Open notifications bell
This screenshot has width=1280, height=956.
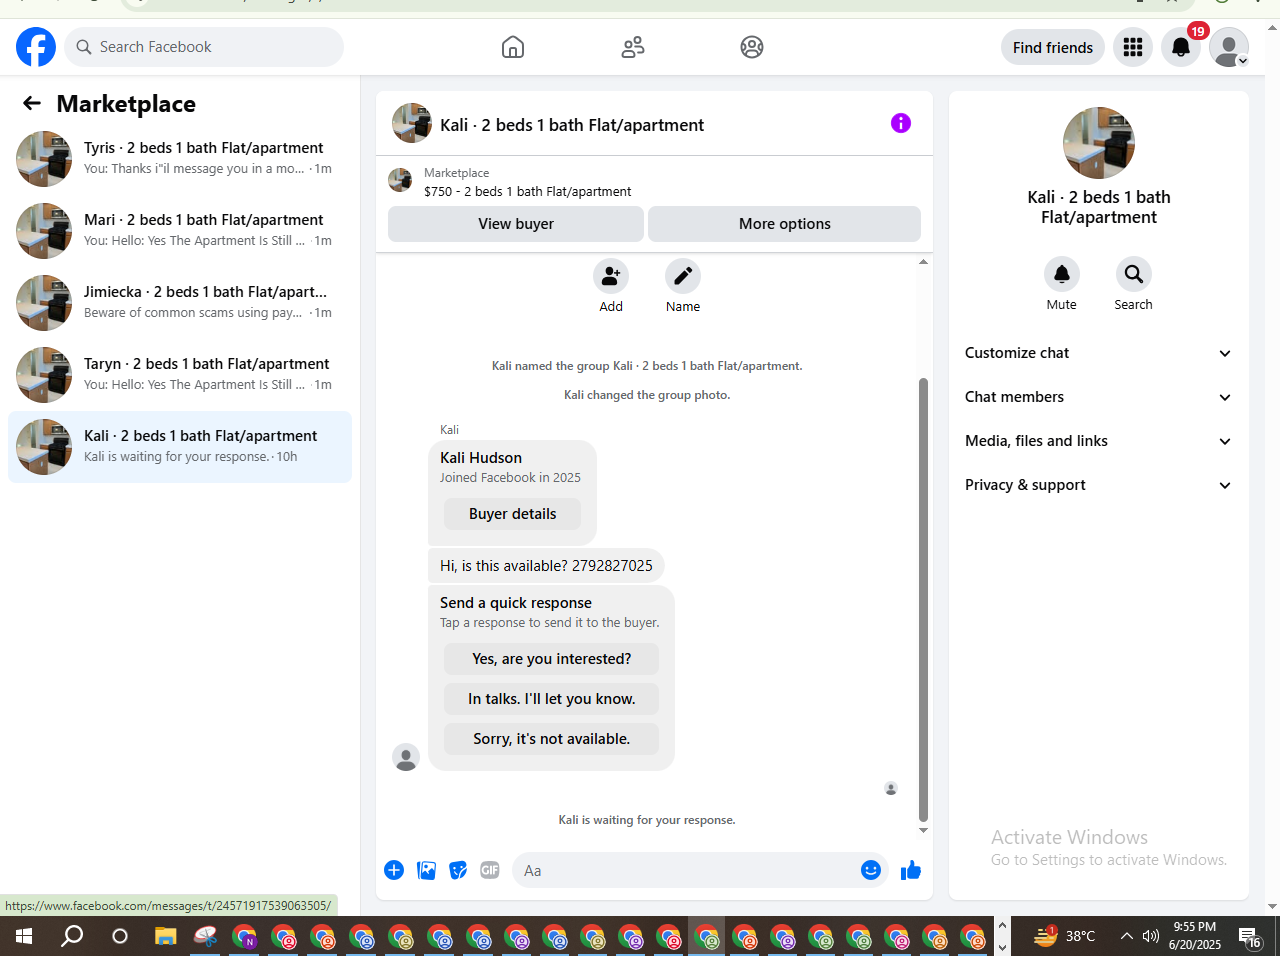coord(1181,47)
